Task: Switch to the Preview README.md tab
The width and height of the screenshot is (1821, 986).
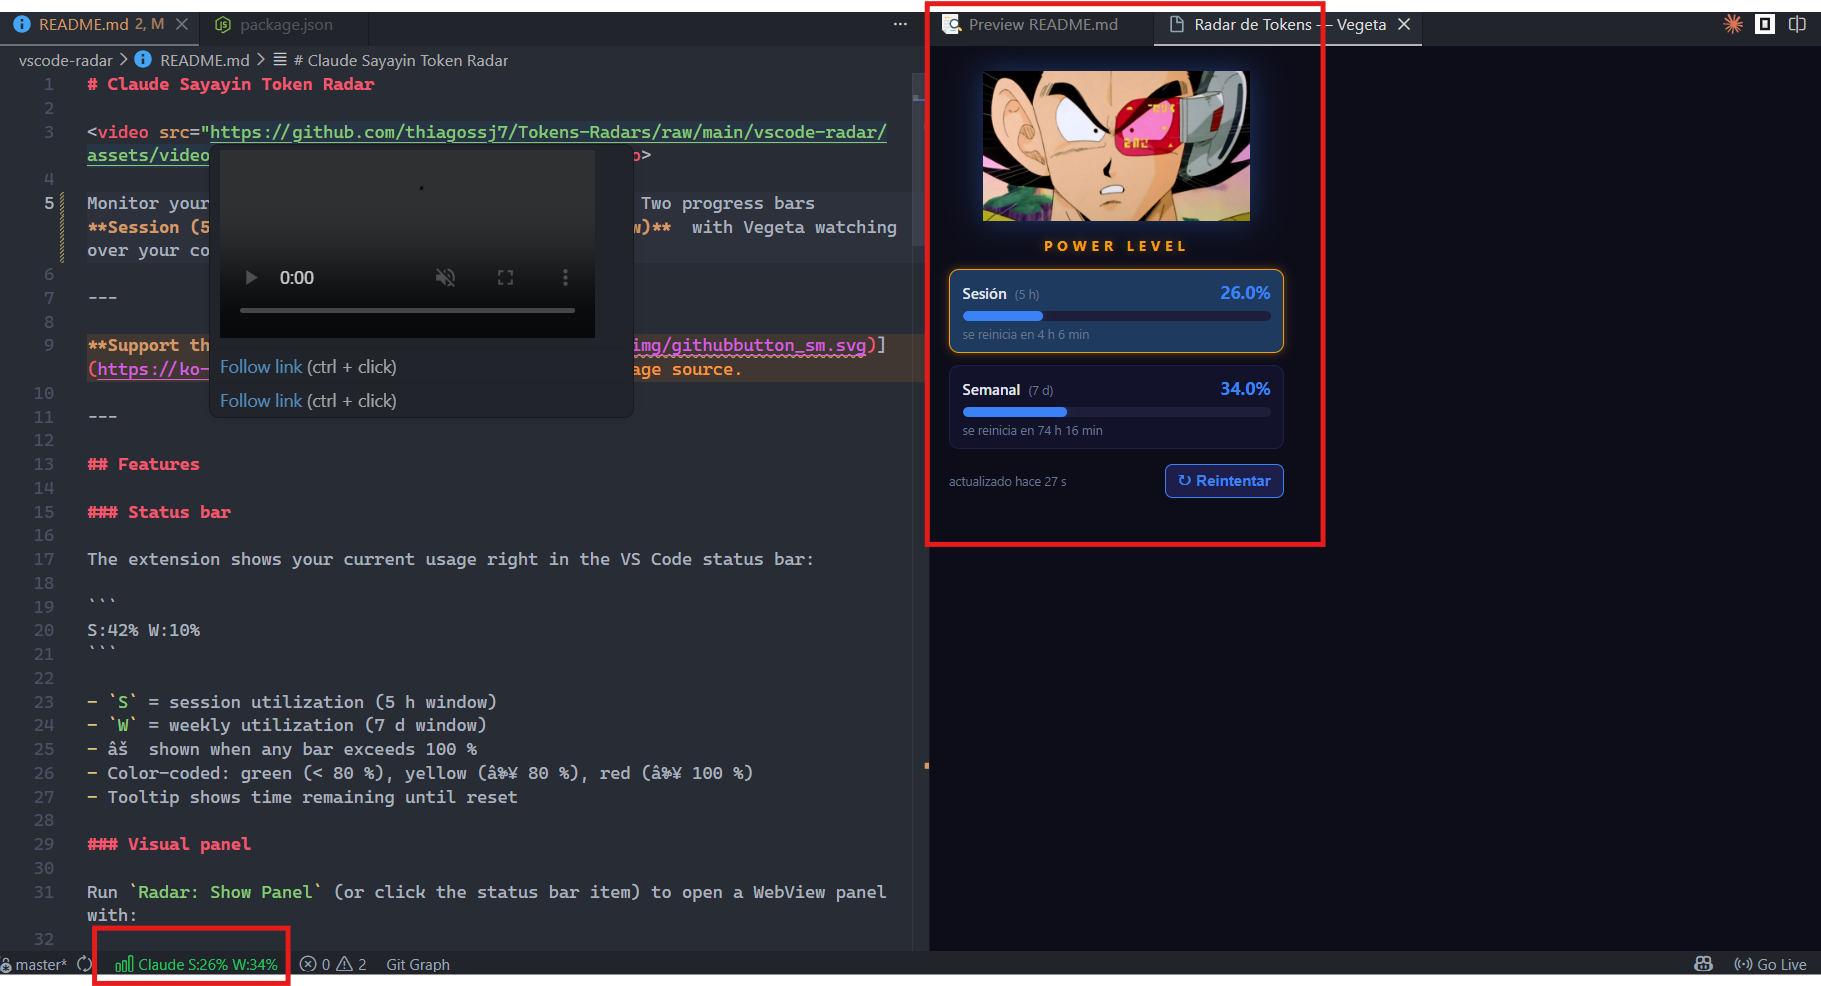Action: click(x=1042, y=24)
